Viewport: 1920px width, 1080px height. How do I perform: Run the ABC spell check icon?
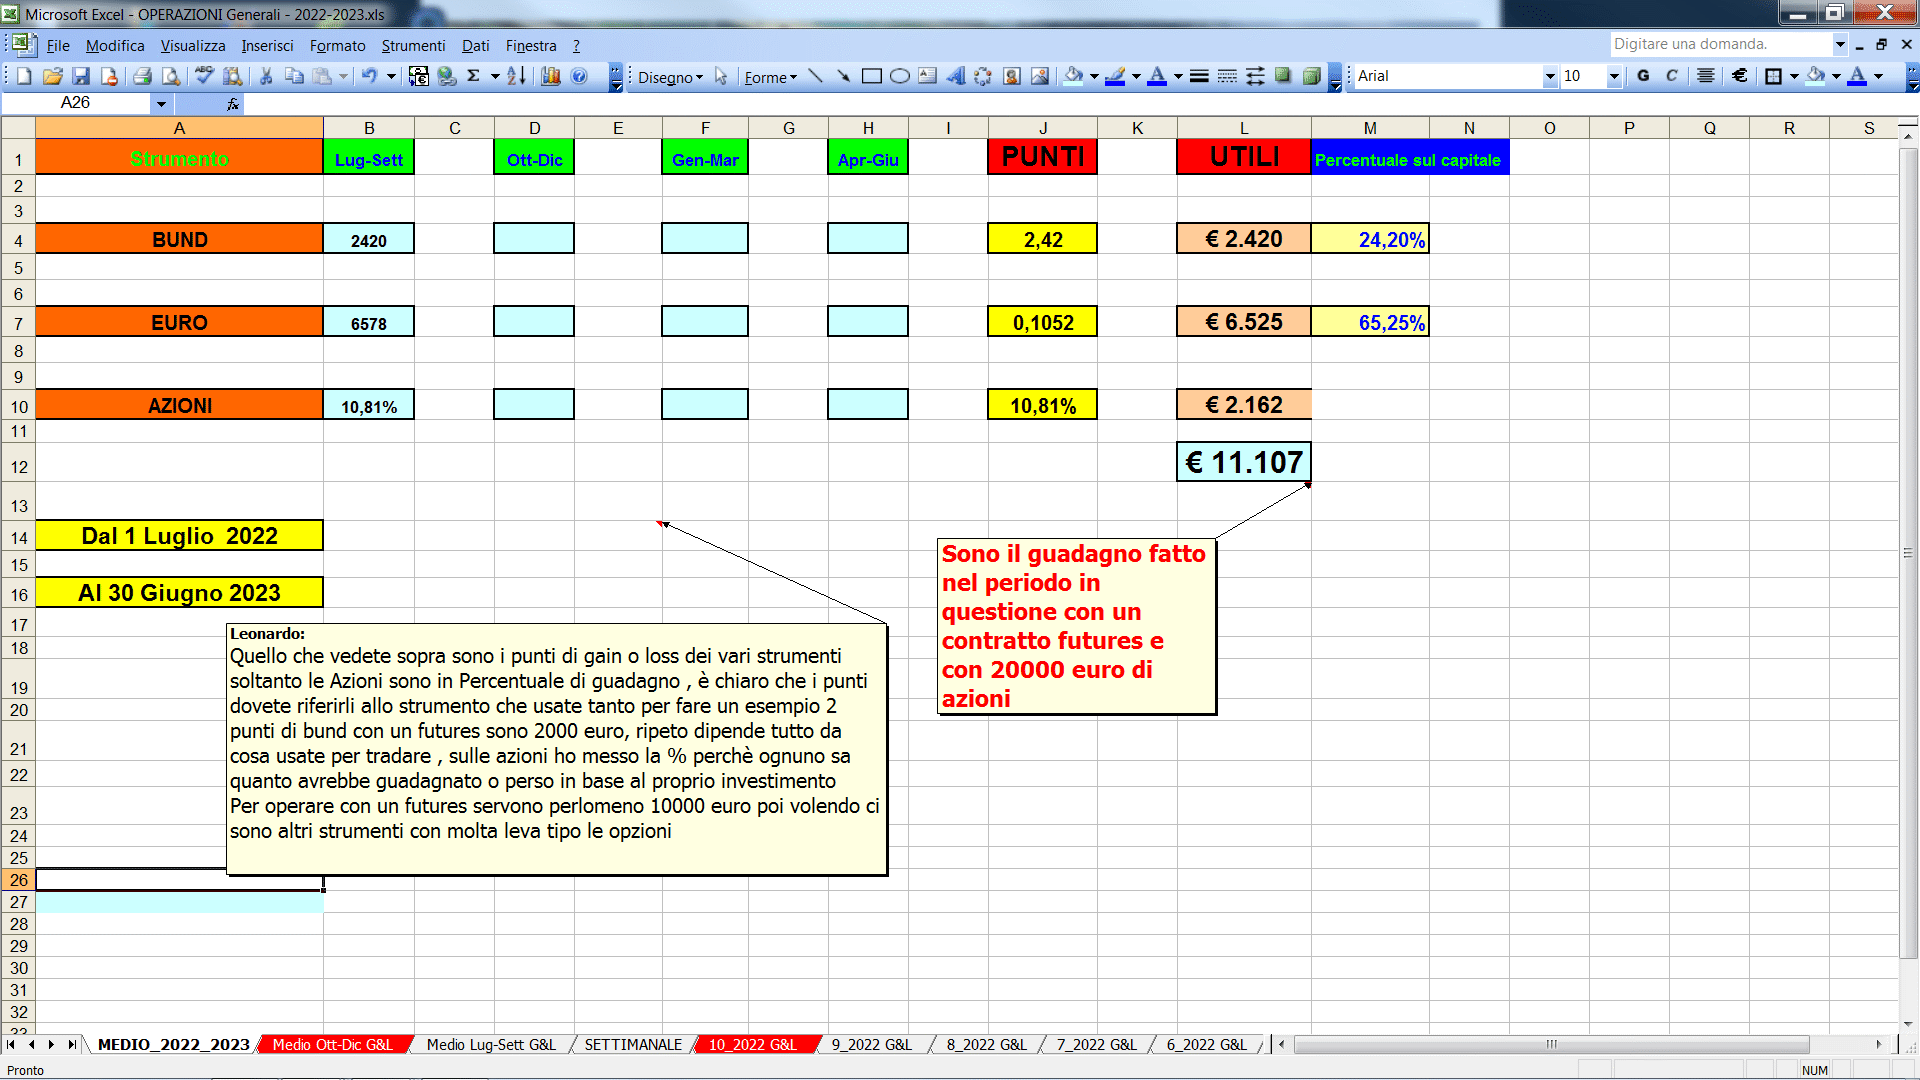pos(204,76)
